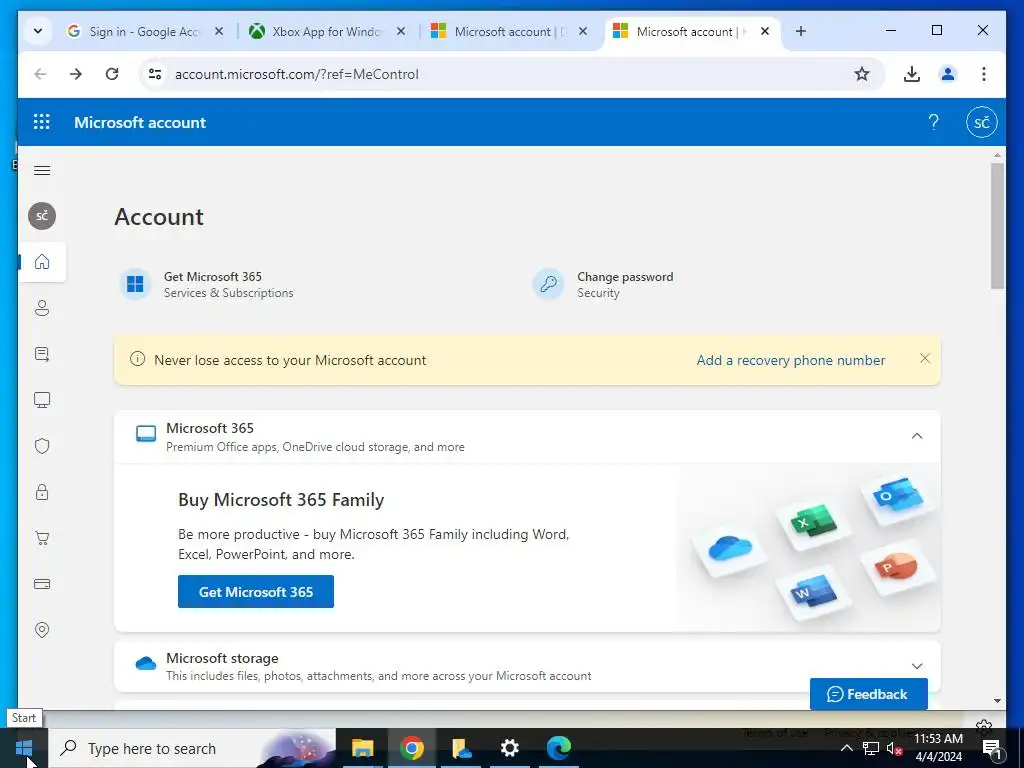Screen dimensions: 1024x768
Task: Bookmark this page with the star icon
Action: pyautogui.click(x=862, y=74)
